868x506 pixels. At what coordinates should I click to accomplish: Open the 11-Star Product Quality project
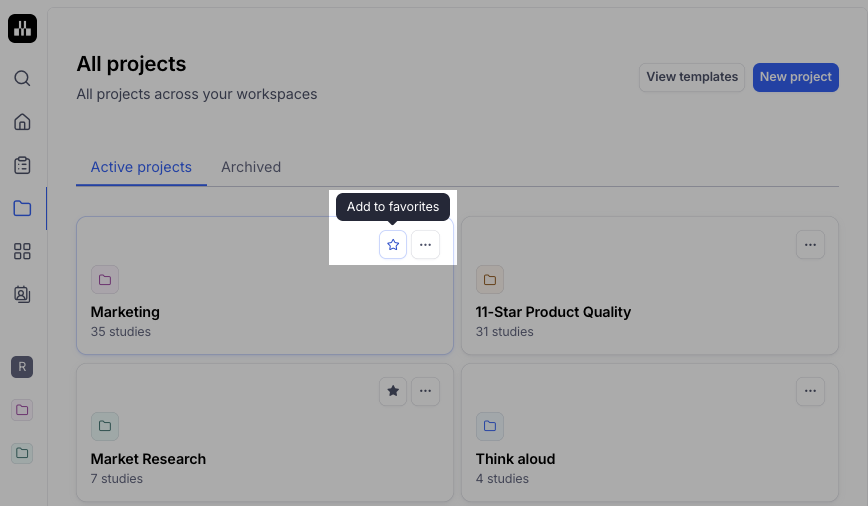click(553, 312)
